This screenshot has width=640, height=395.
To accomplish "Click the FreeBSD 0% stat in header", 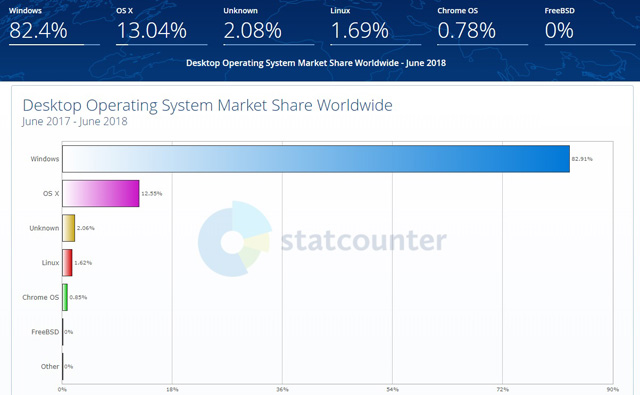I will [x=590, y=25].
